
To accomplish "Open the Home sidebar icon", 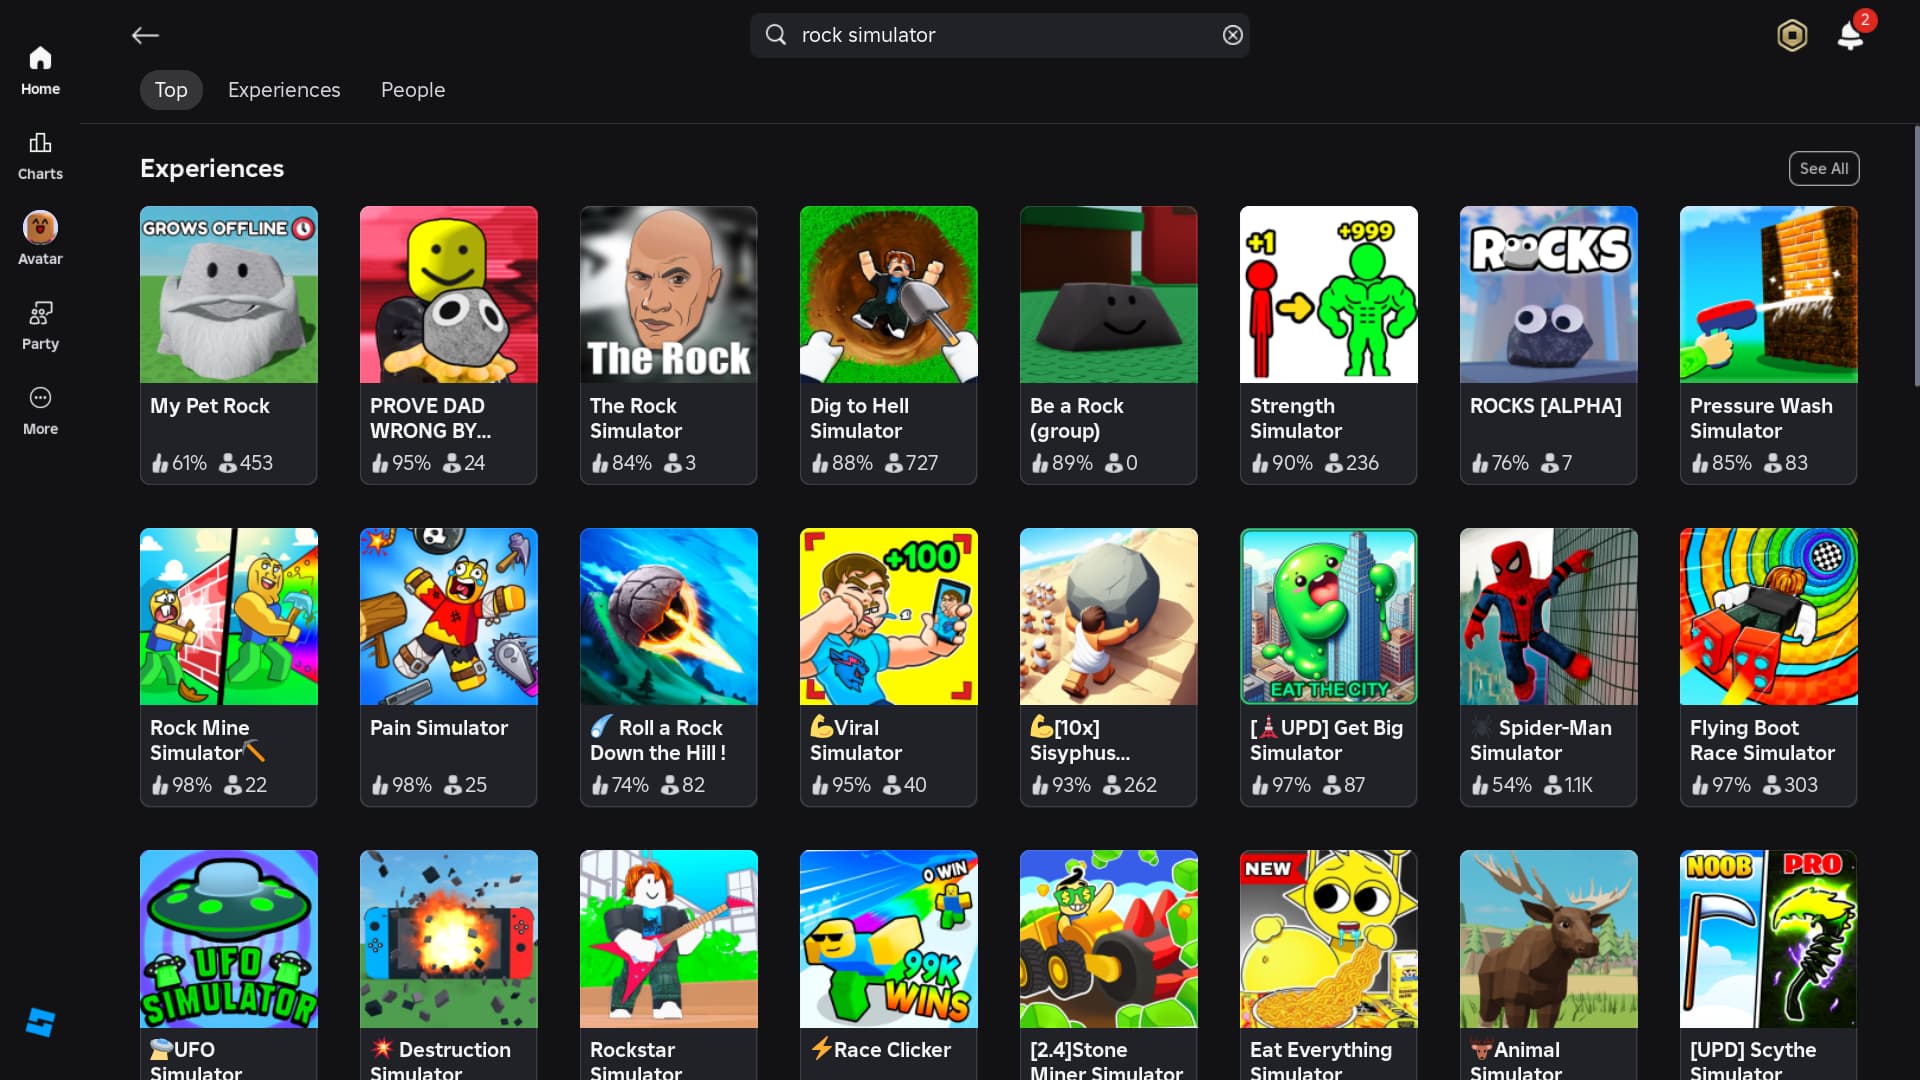I will pos(40,70).
